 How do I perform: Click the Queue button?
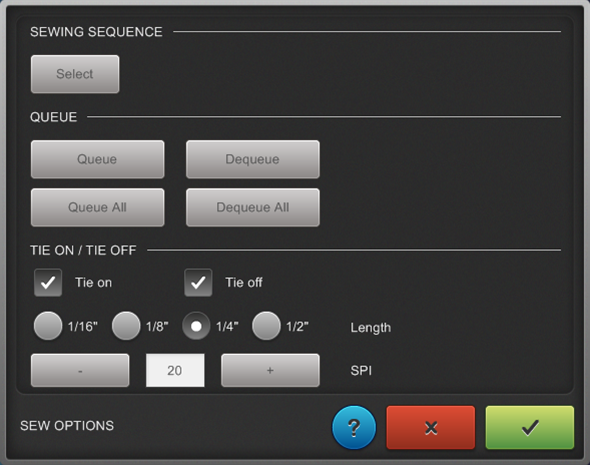(97, 159)
